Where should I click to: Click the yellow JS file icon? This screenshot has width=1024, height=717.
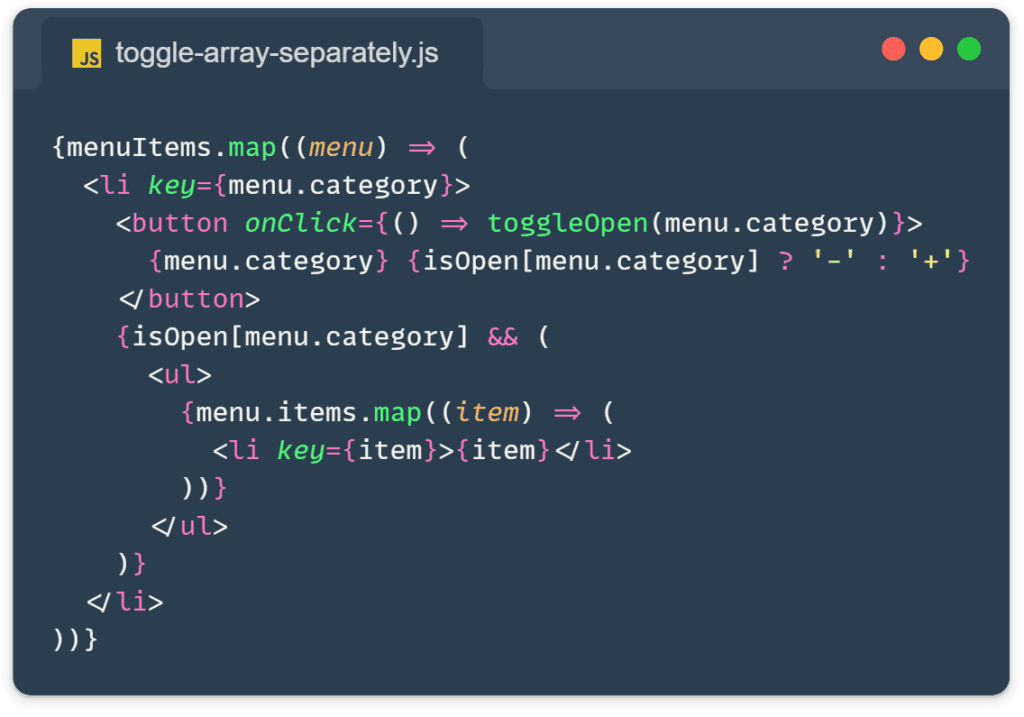tap(87, 54)
